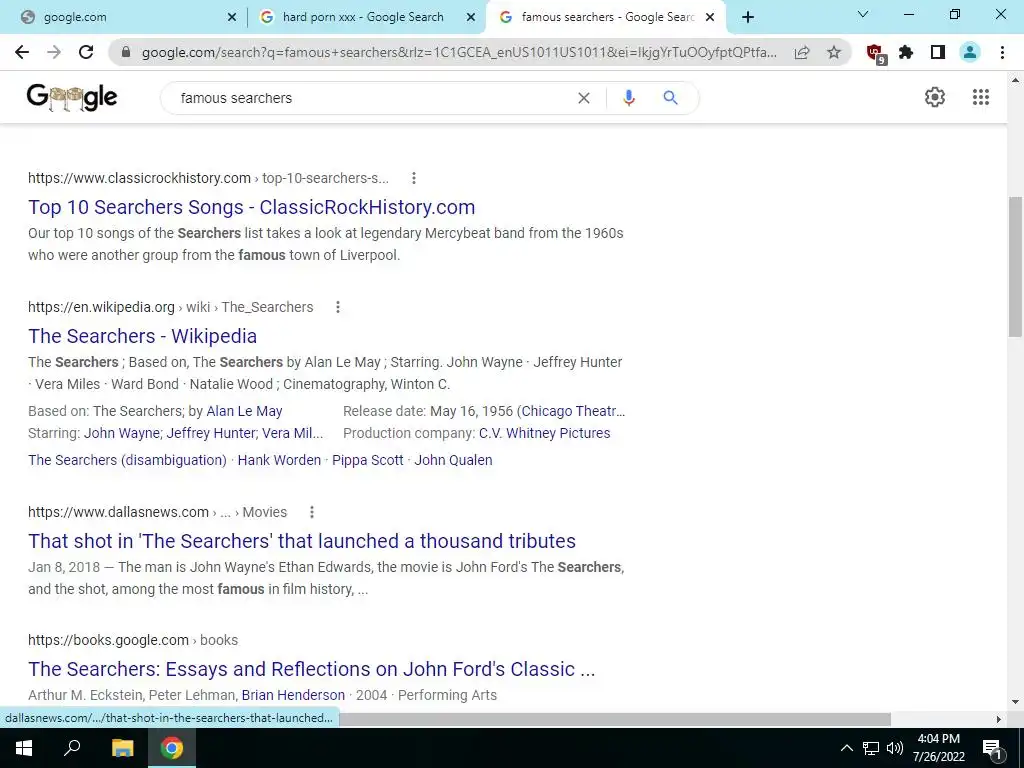This screenshot has height=768, width=1024.
Task: Open Windows taskbar search
Action: pos(72,747)
